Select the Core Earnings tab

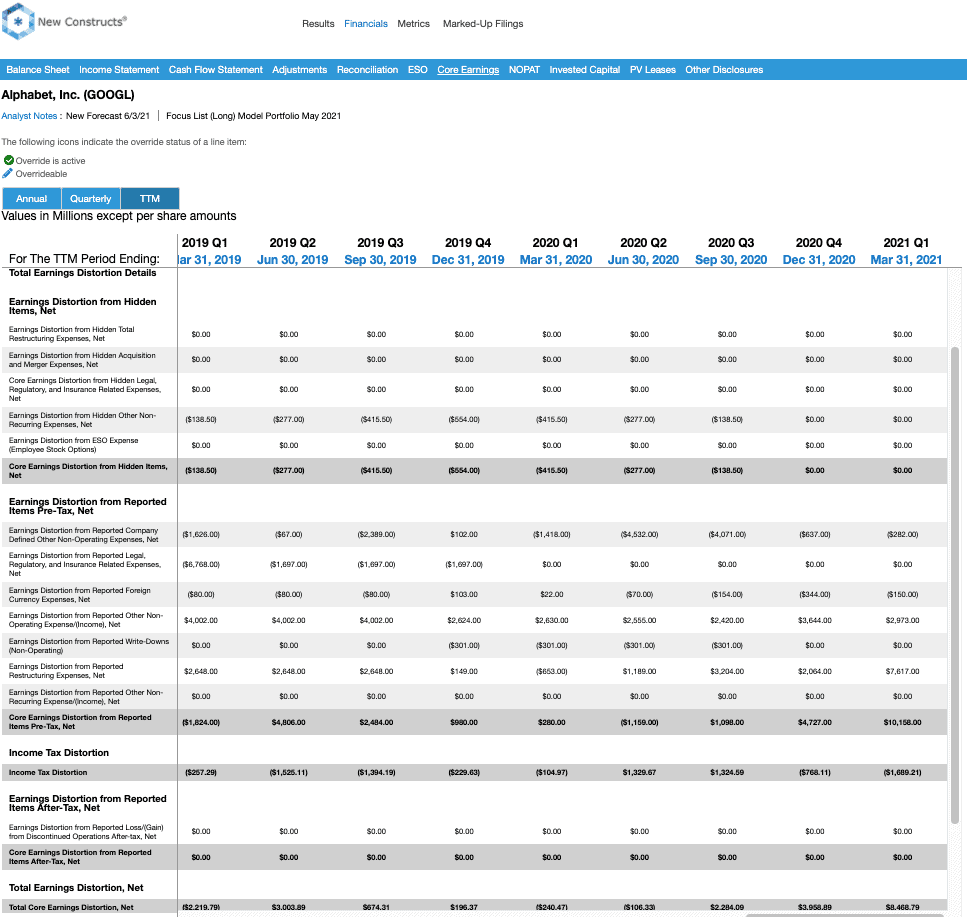click(x=468, y=70)
